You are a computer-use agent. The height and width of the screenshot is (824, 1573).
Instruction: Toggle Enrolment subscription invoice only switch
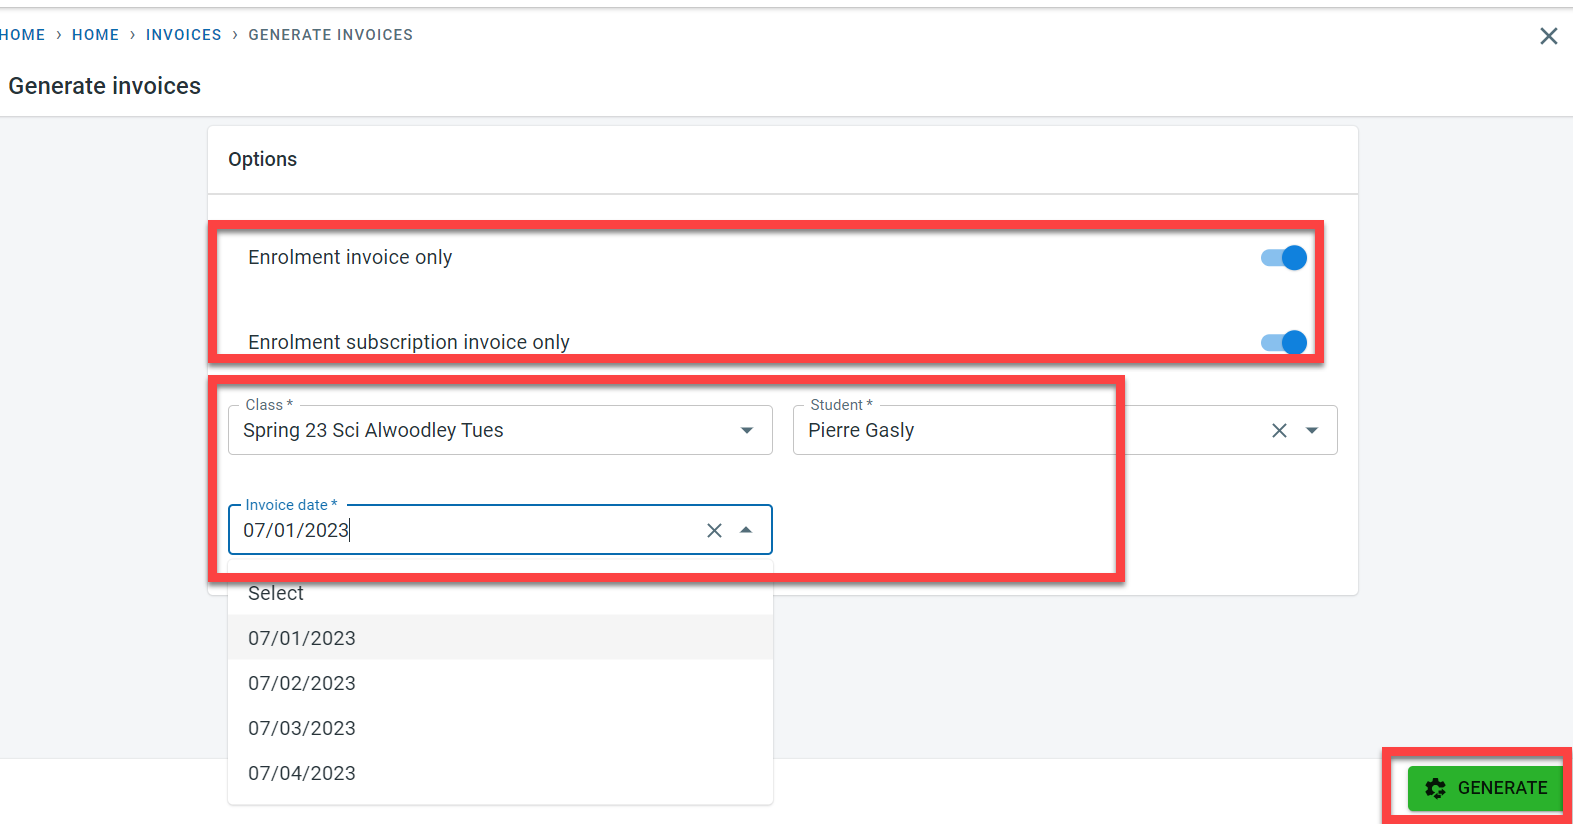point(1284,343)
